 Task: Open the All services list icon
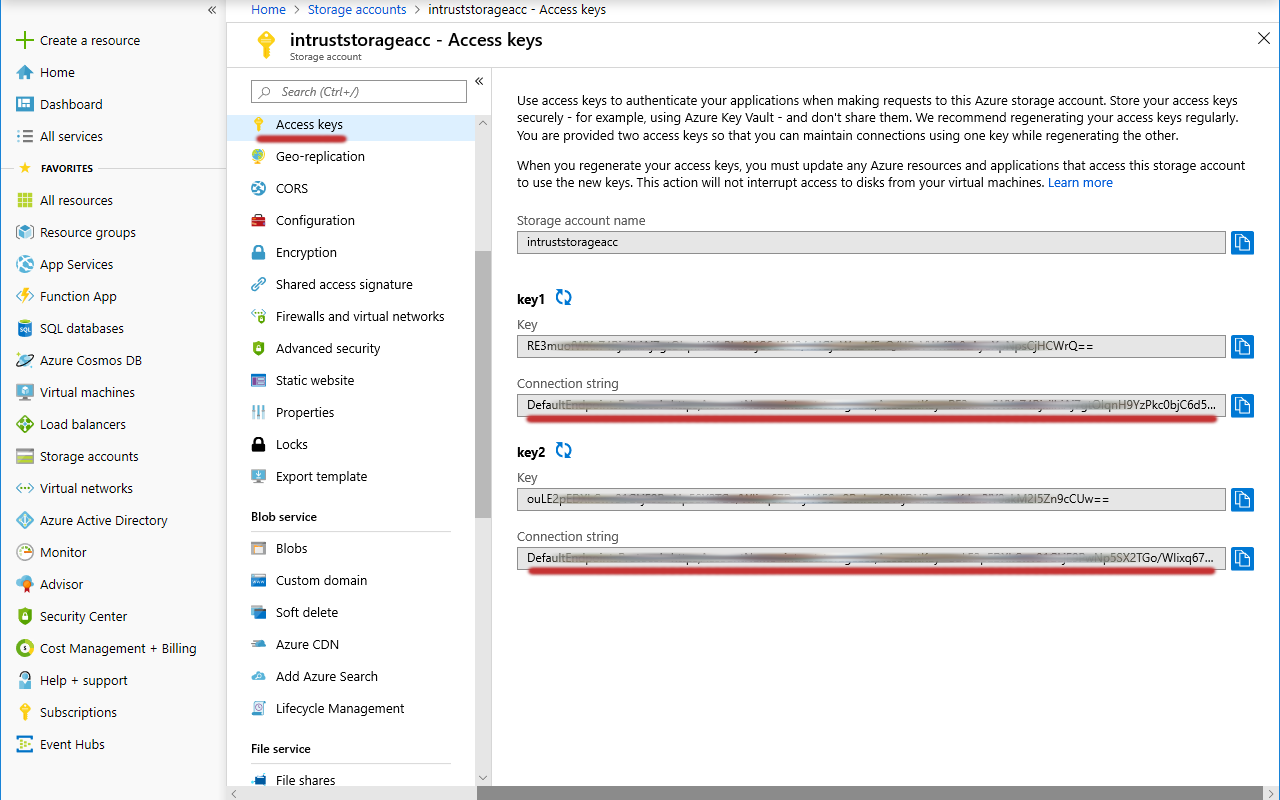tap(25, 136)
